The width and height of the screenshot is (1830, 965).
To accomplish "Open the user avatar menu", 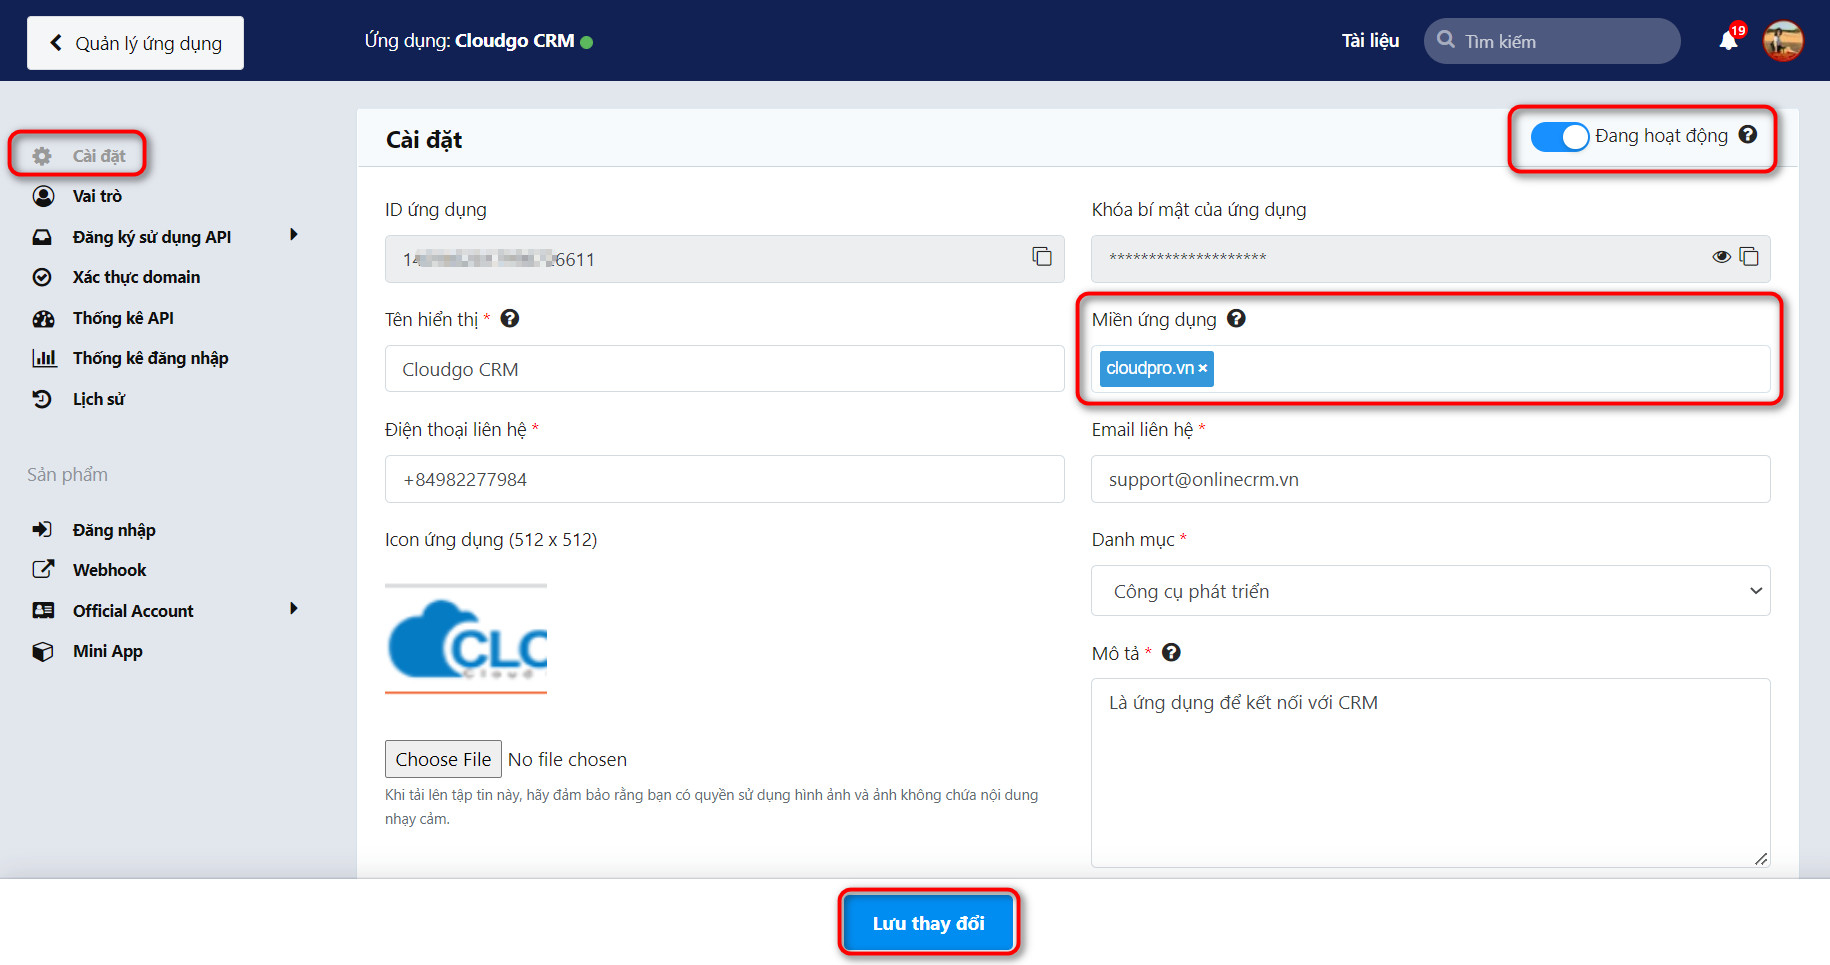I will tap(1783, 41).
